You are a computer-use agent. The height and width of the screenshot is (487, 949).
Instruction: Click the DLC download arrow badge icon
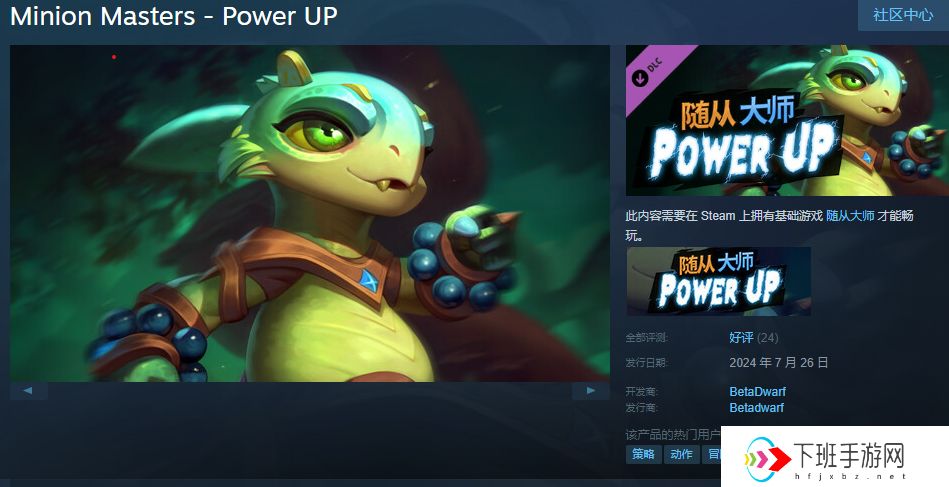(640, 78)
